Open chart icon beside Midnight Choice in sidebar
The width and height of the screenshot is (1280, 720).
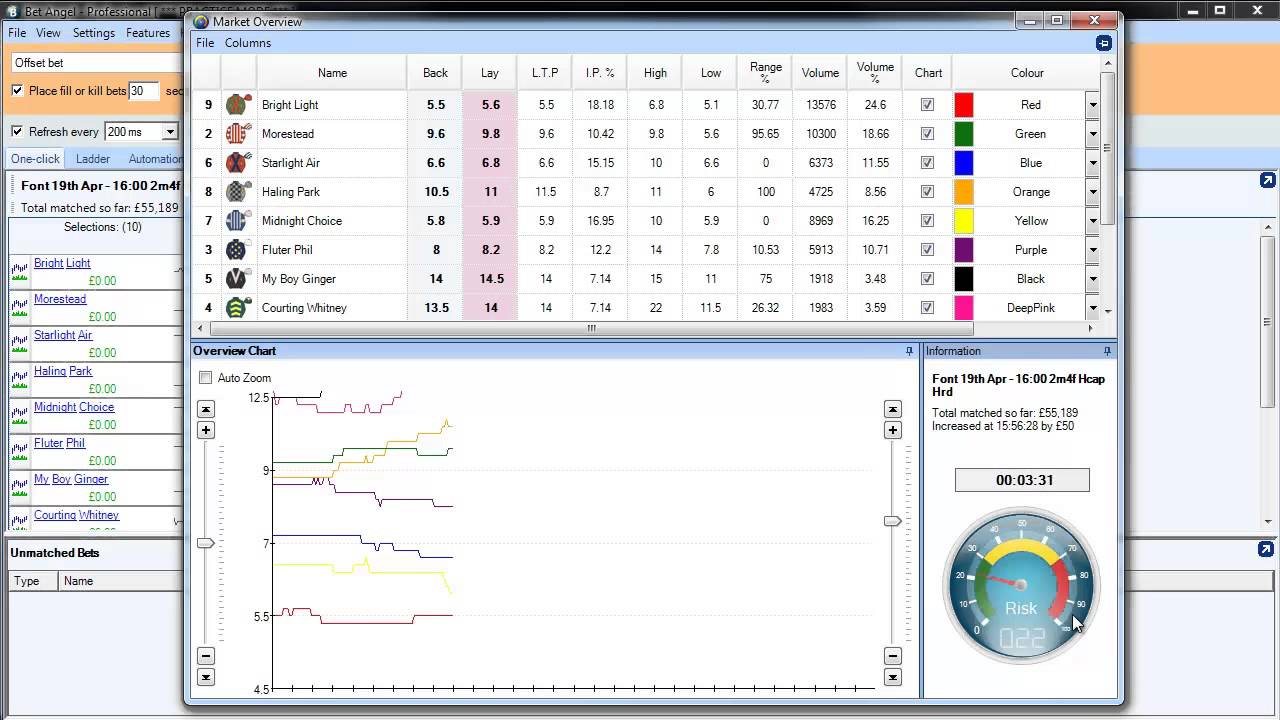click(19, 415)
